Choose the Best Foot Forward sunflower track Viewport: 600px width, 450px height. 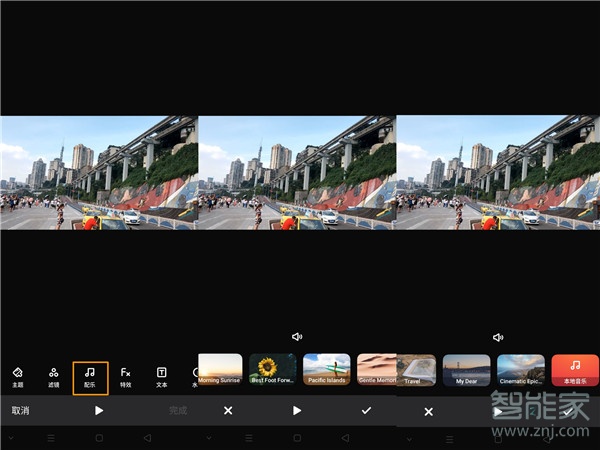[272, 369]
